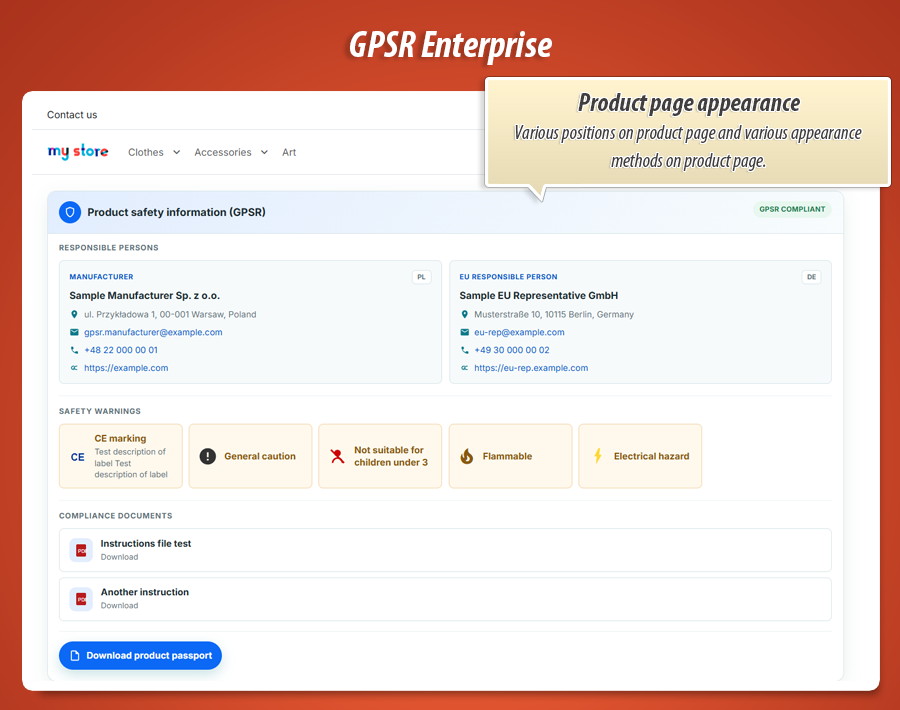Viewport: 900px width, 710px height.
Task: Click Sample EU Representative GmbH name
Action: (538, 296)
